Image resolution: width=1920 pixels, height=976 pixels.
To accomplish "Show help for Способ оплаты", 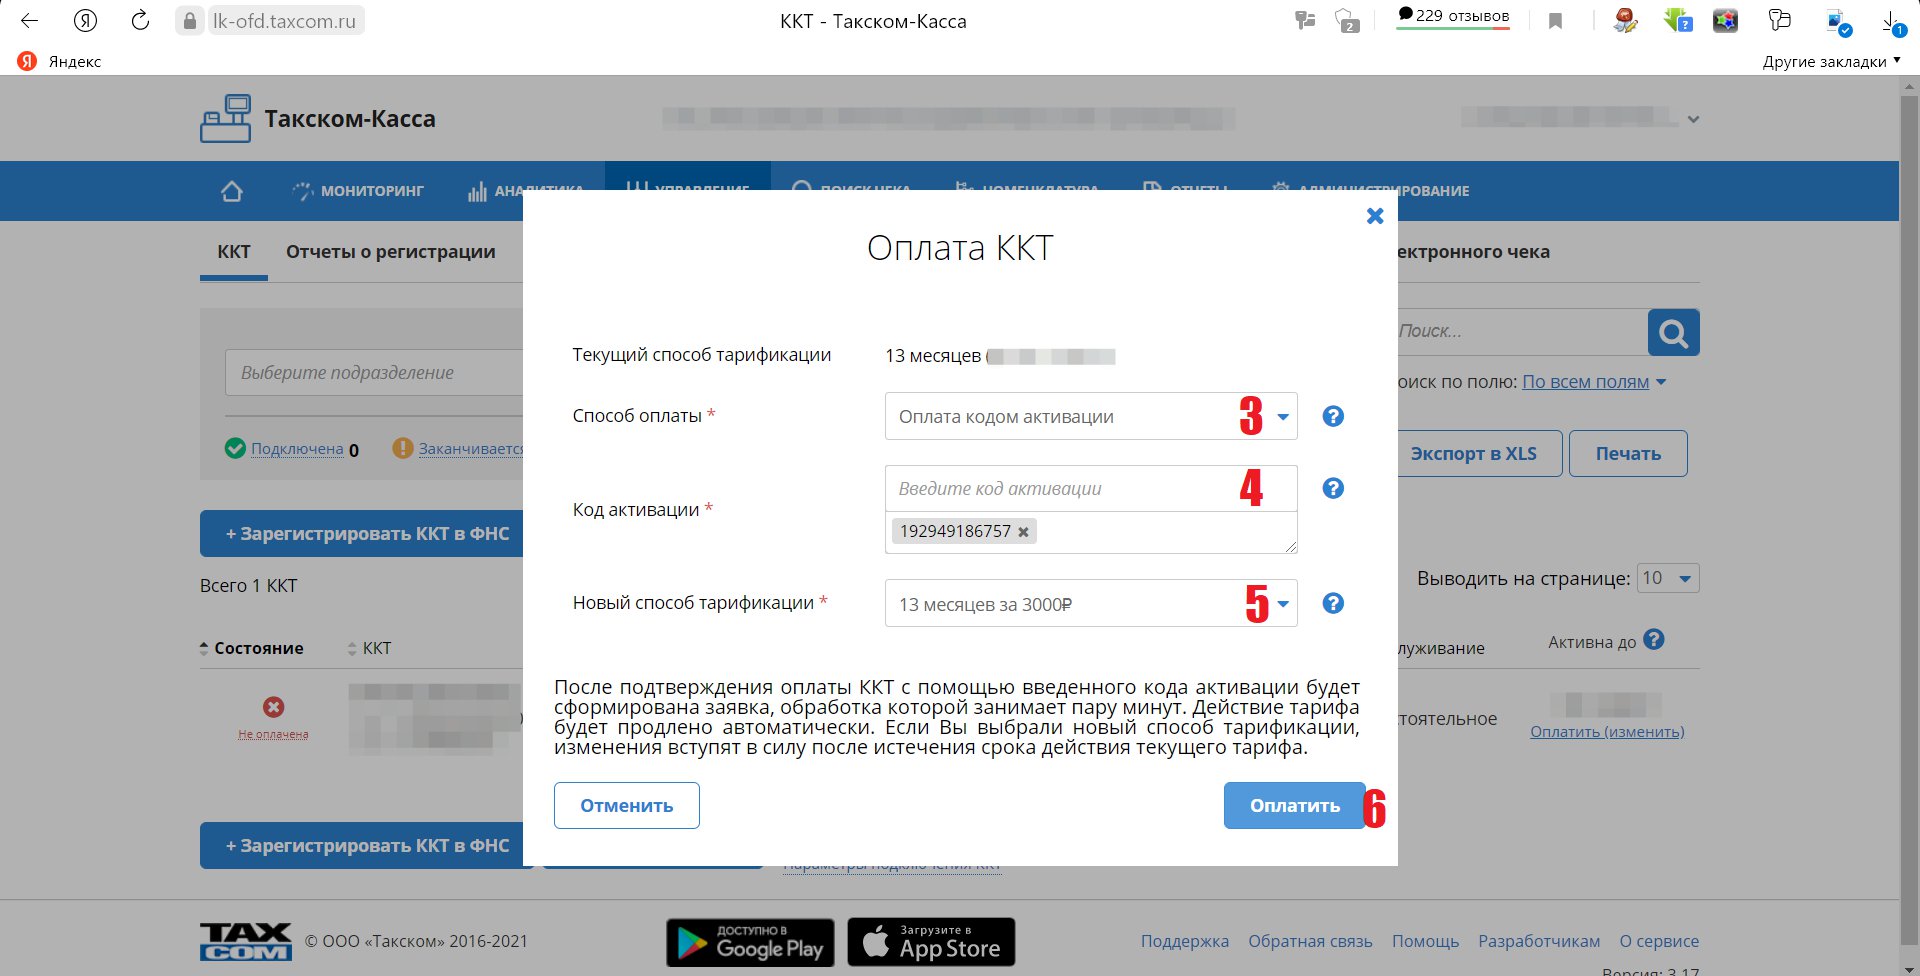I will tap(1333, 416).
